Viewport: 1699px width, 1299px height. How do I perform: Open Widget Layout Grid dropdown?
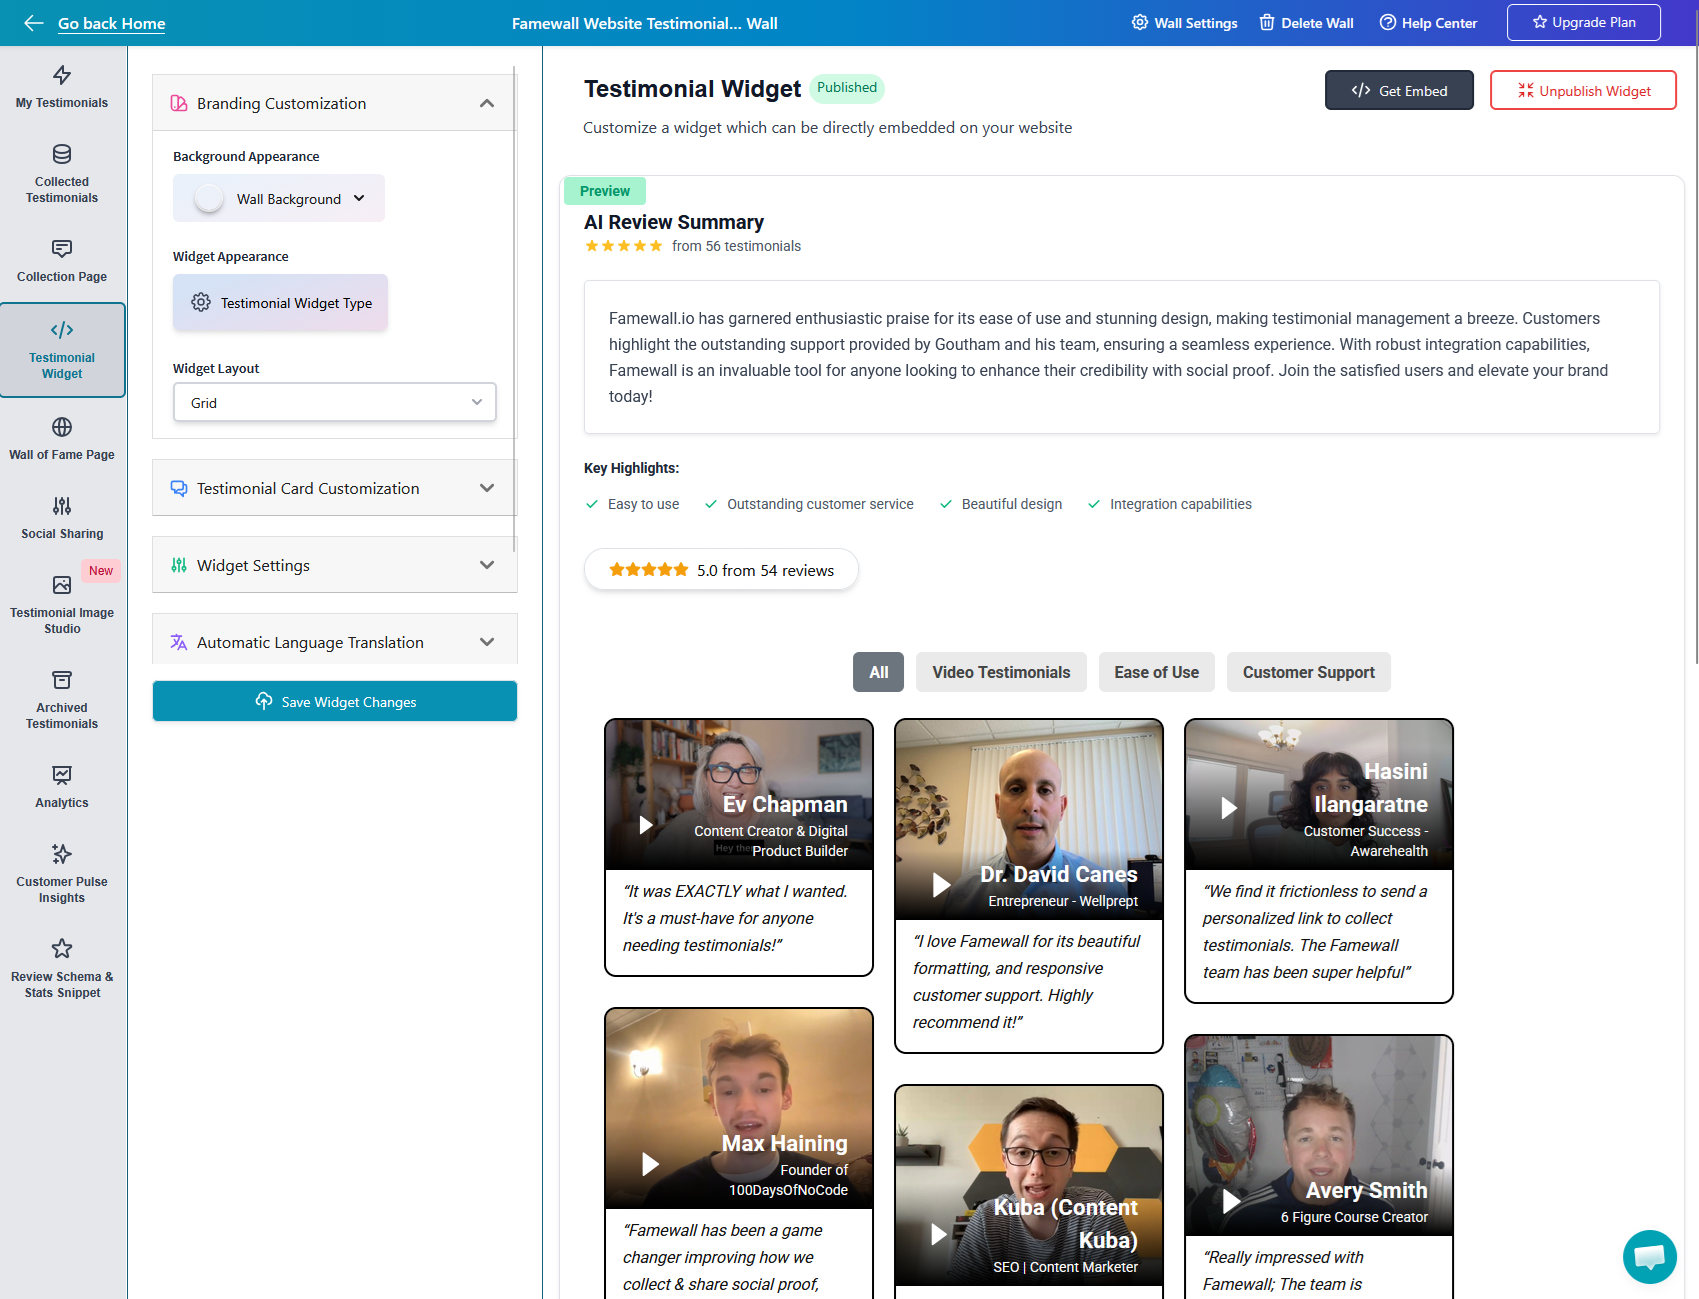pos(335,402)
